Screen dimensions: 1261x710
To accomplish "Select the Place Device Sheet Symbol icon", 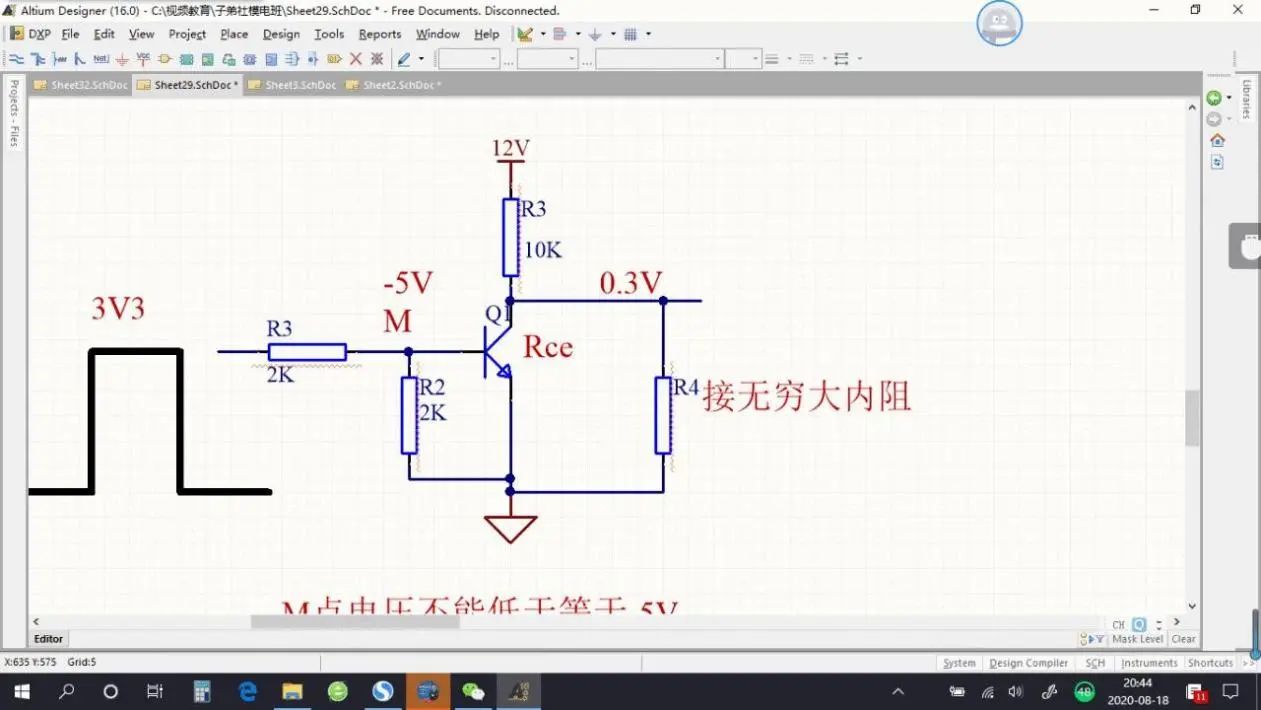I will click(229, 59).
